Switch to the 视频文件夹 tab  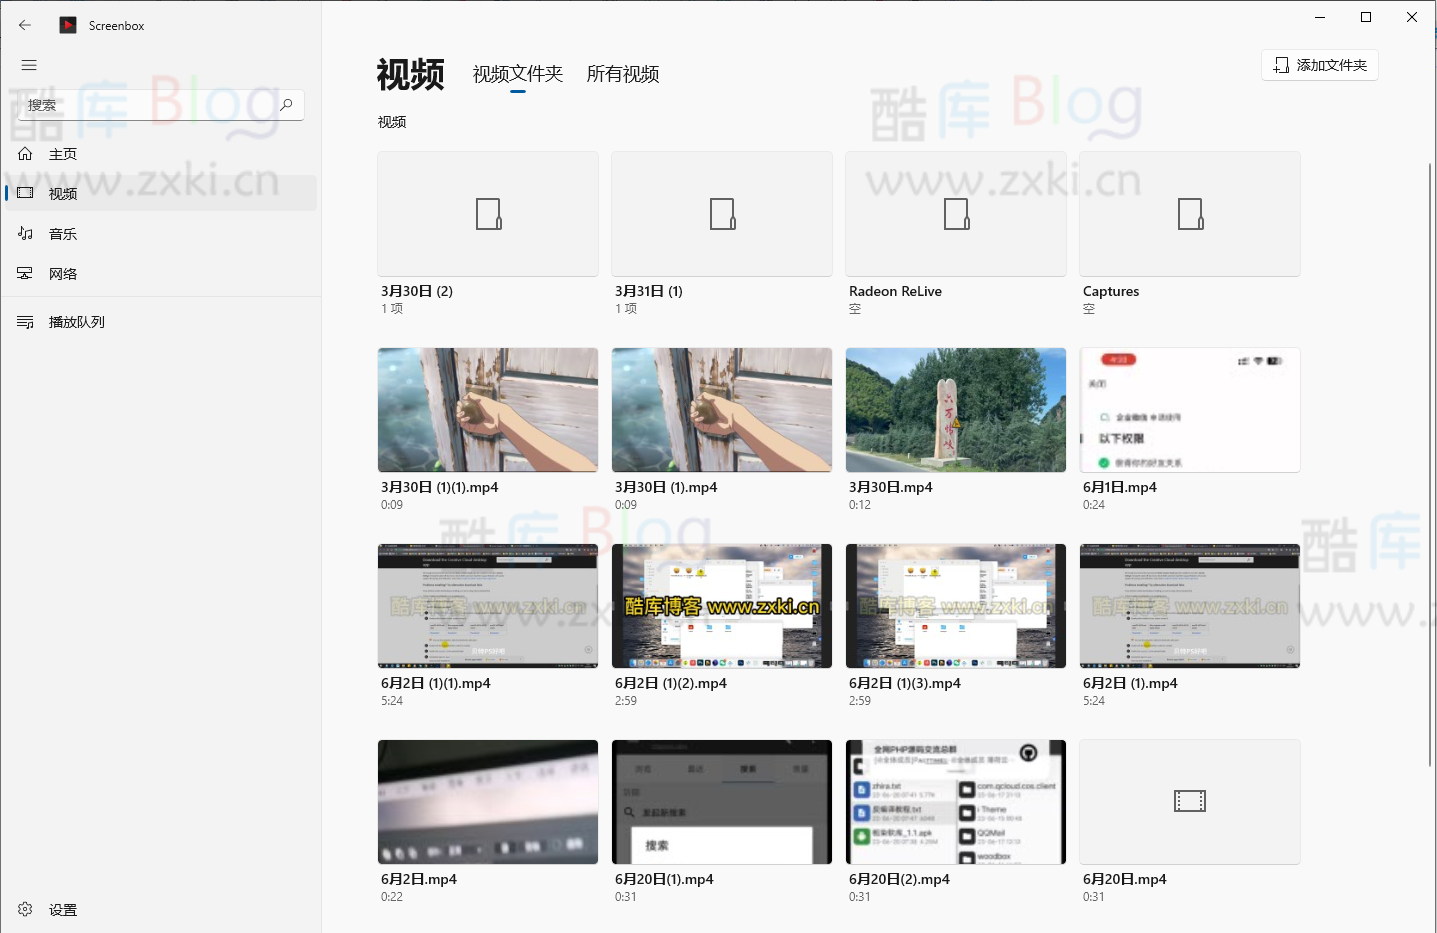(516, 73)
